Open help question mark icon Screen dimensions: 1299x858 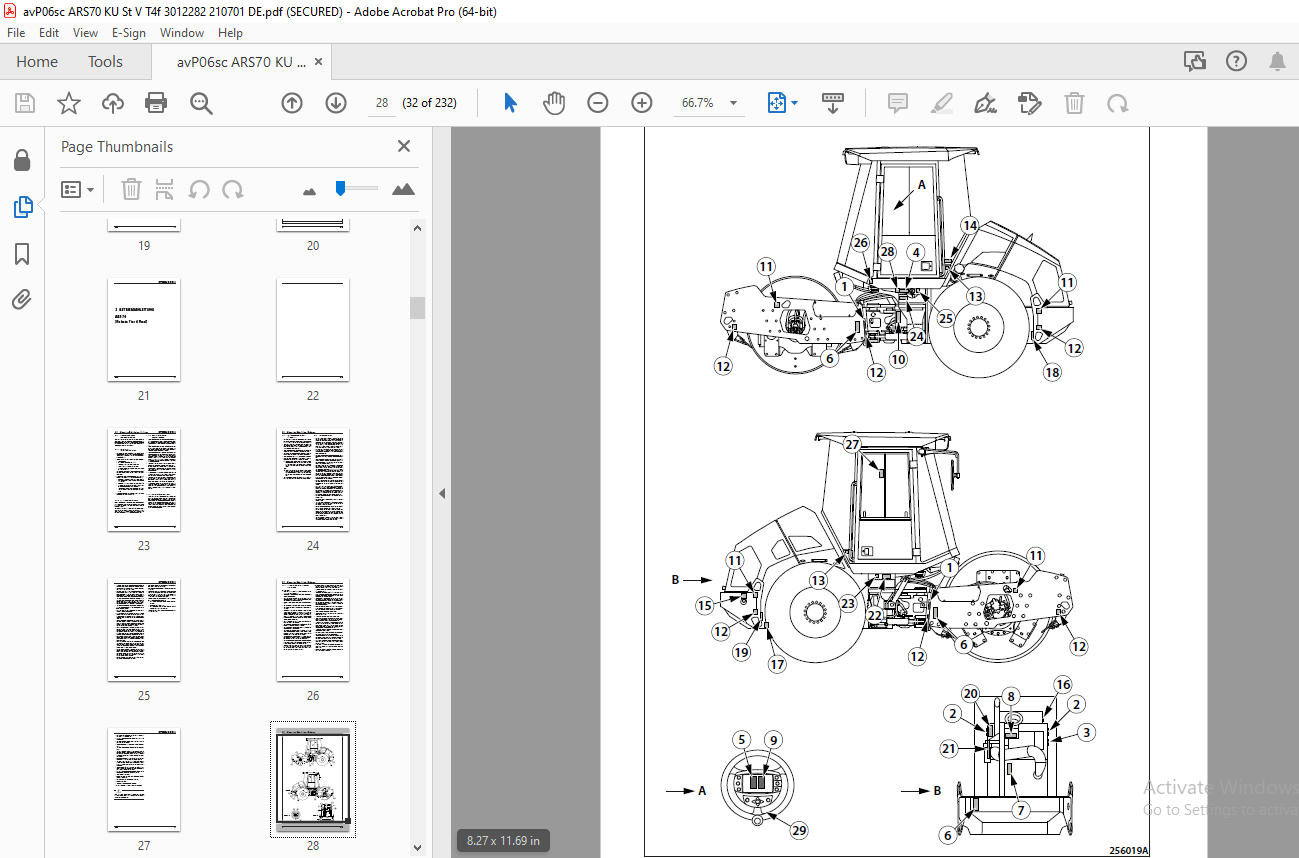coord(1237,61)
